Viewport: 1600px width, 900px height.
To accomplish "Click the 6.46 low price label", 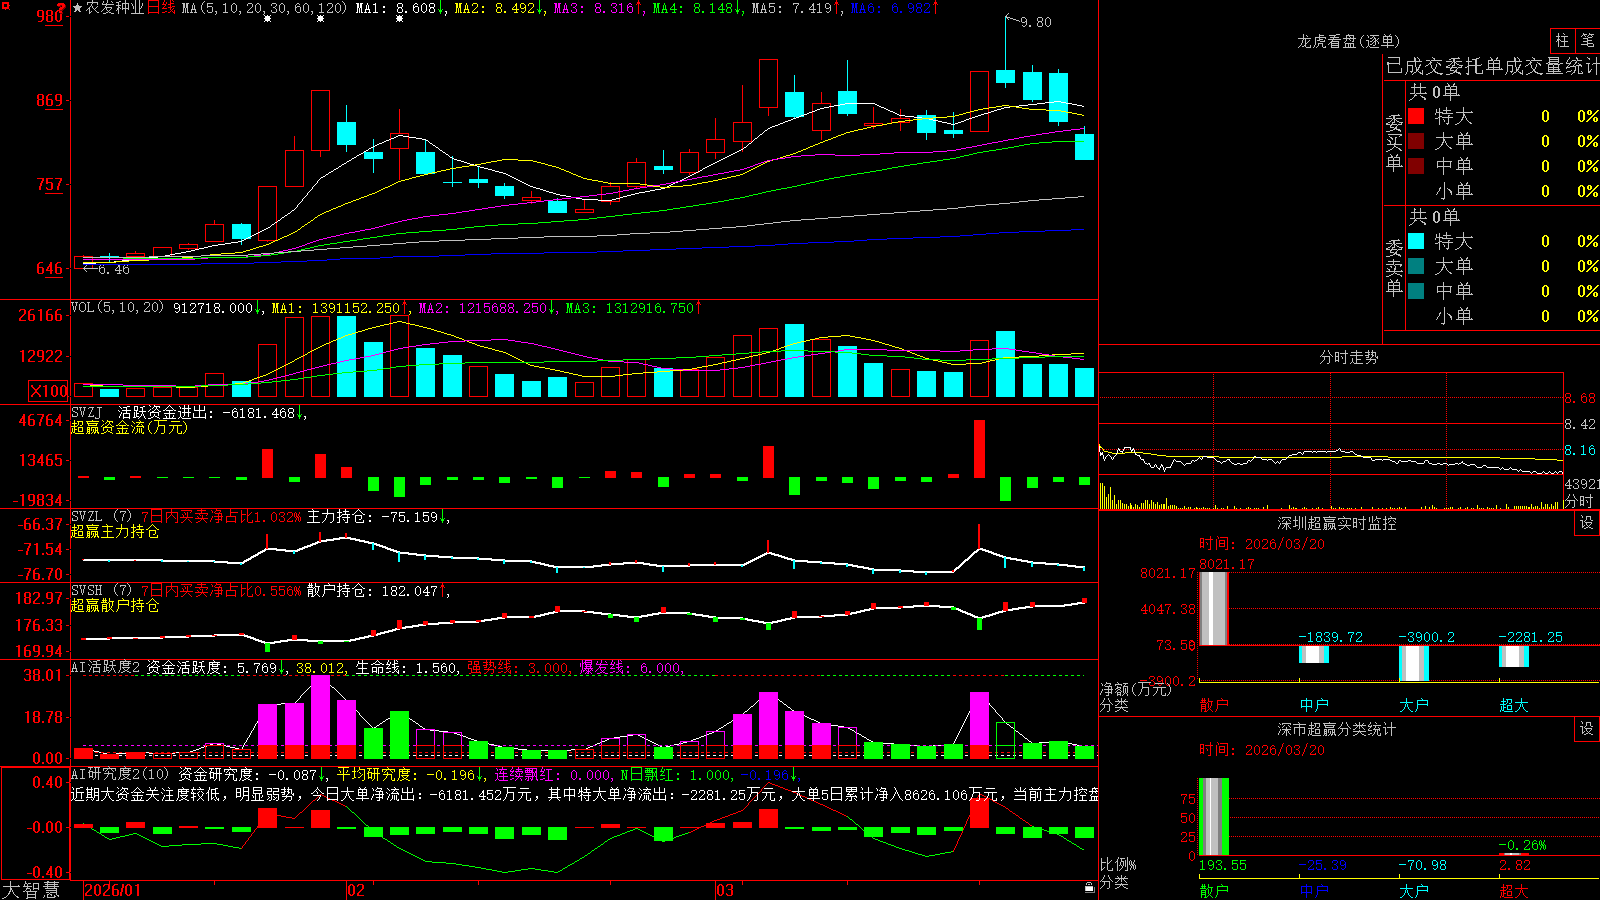I will (x=114, y=269).
